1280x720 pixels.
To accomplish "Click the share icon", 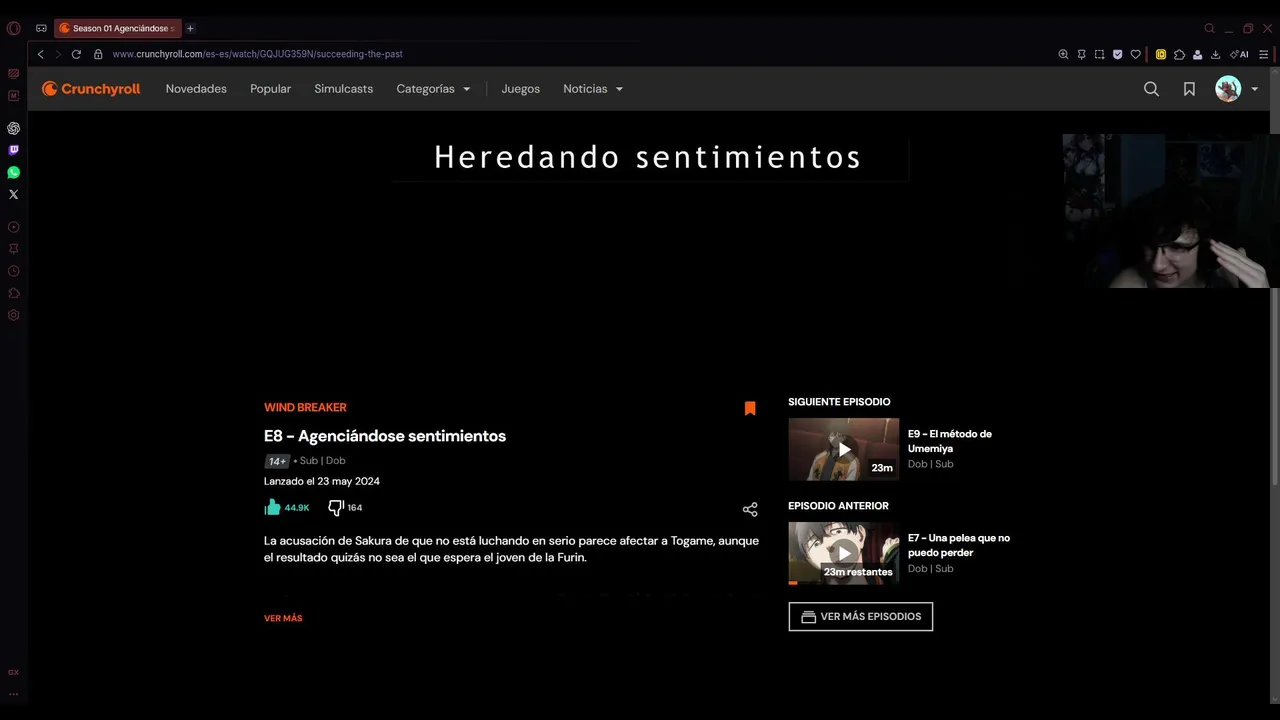I will coord(750,510).
